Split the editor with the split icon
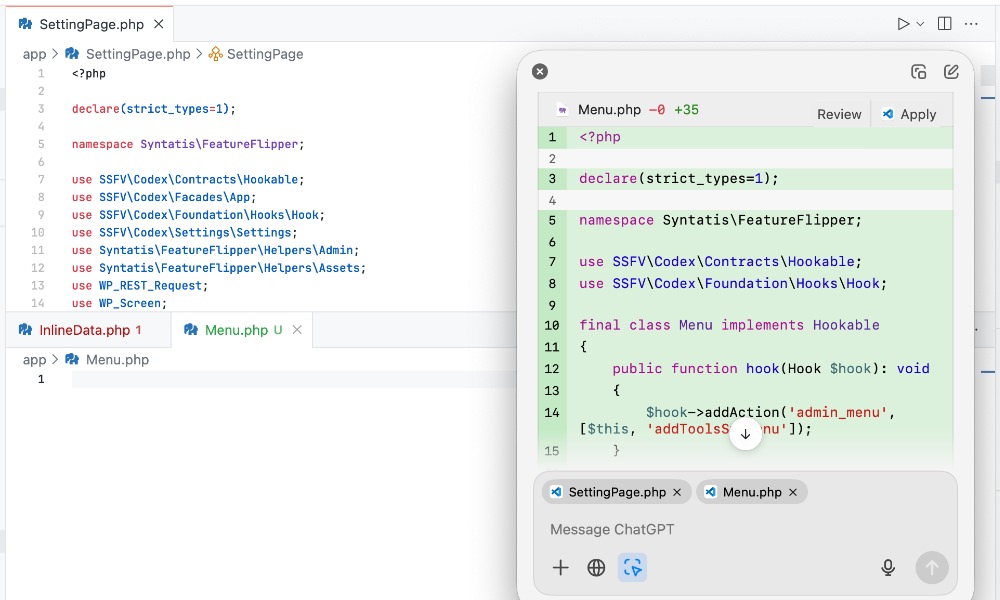 pyautogui.click(x=945, y=24)
